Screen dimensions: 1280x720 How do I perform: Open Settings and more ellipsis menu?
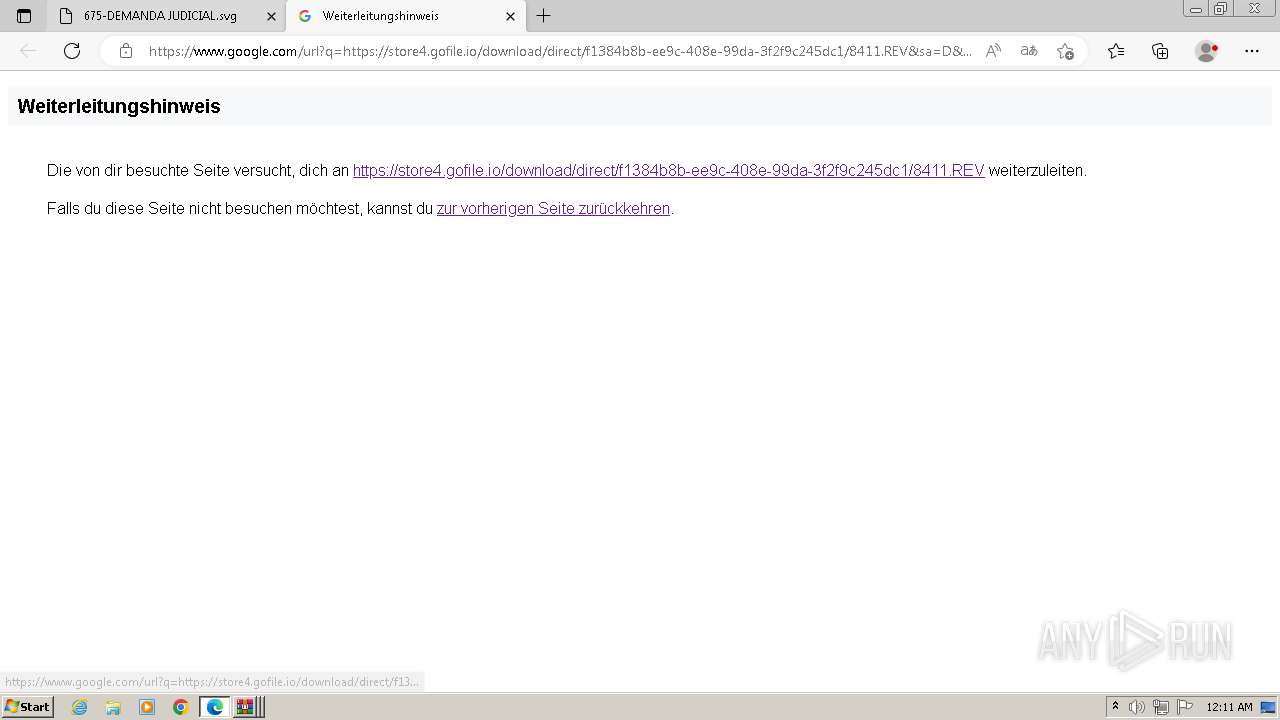pos(1252,51)
